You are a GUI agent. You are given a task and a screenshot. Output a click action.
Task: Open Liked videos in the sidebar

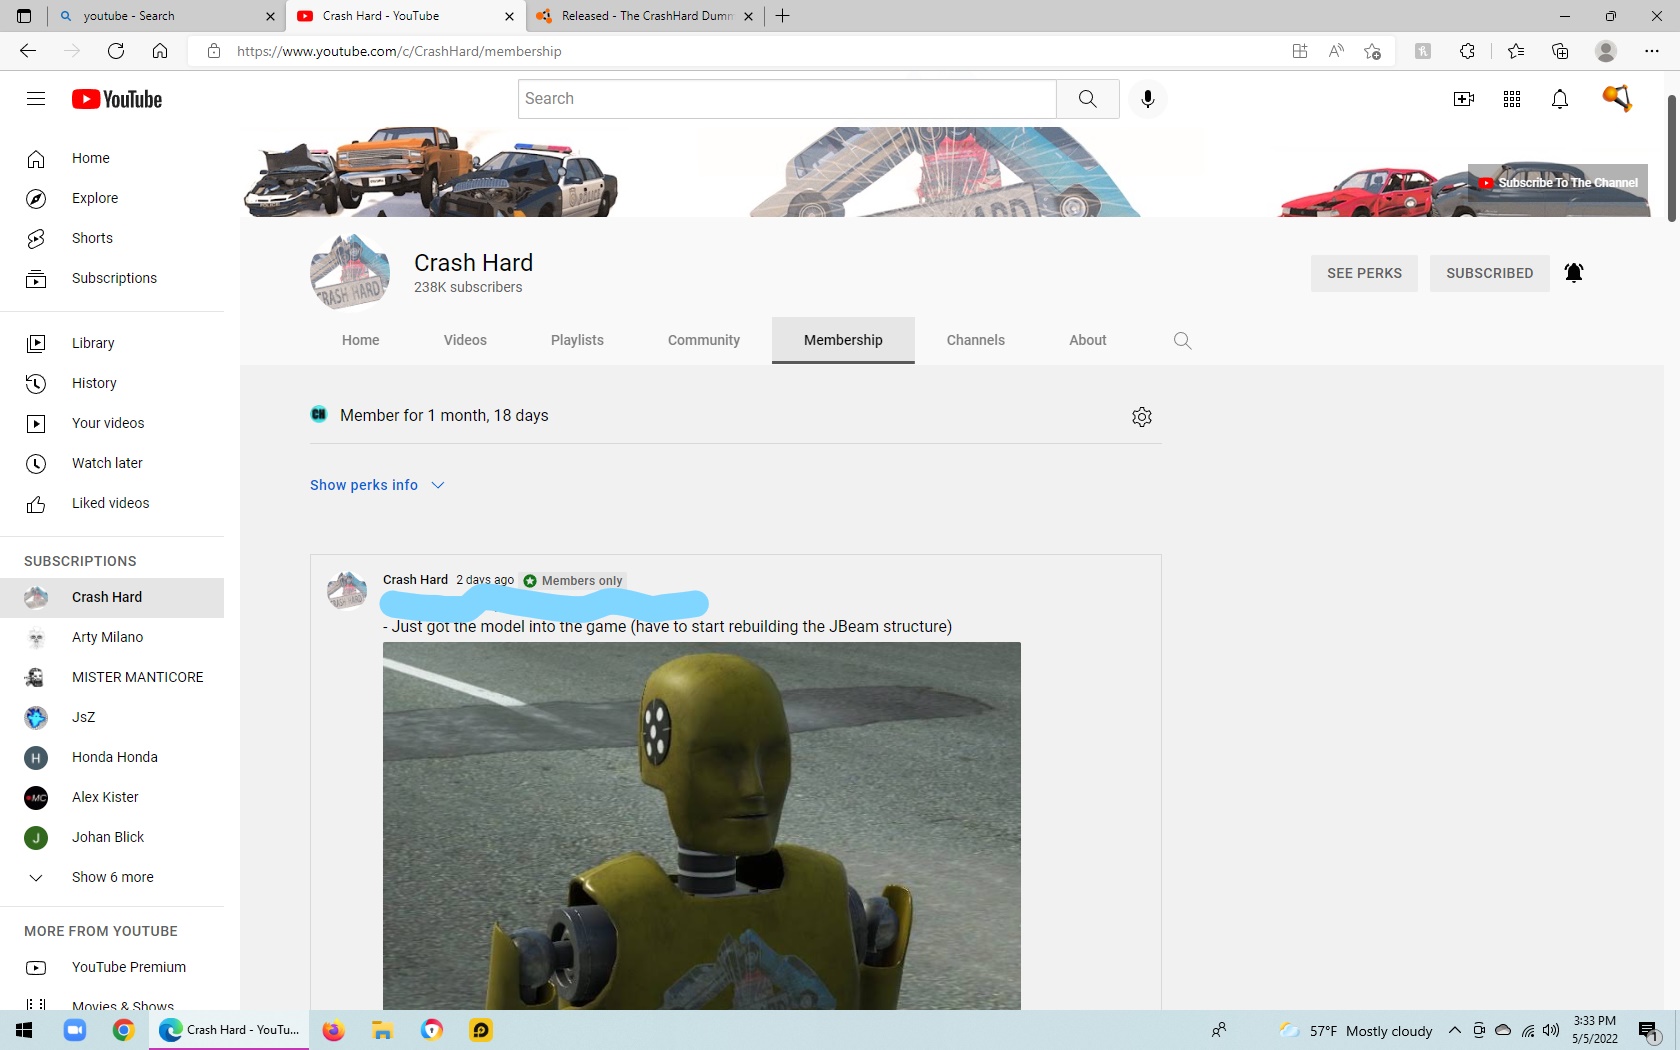(x=112, y=503)
